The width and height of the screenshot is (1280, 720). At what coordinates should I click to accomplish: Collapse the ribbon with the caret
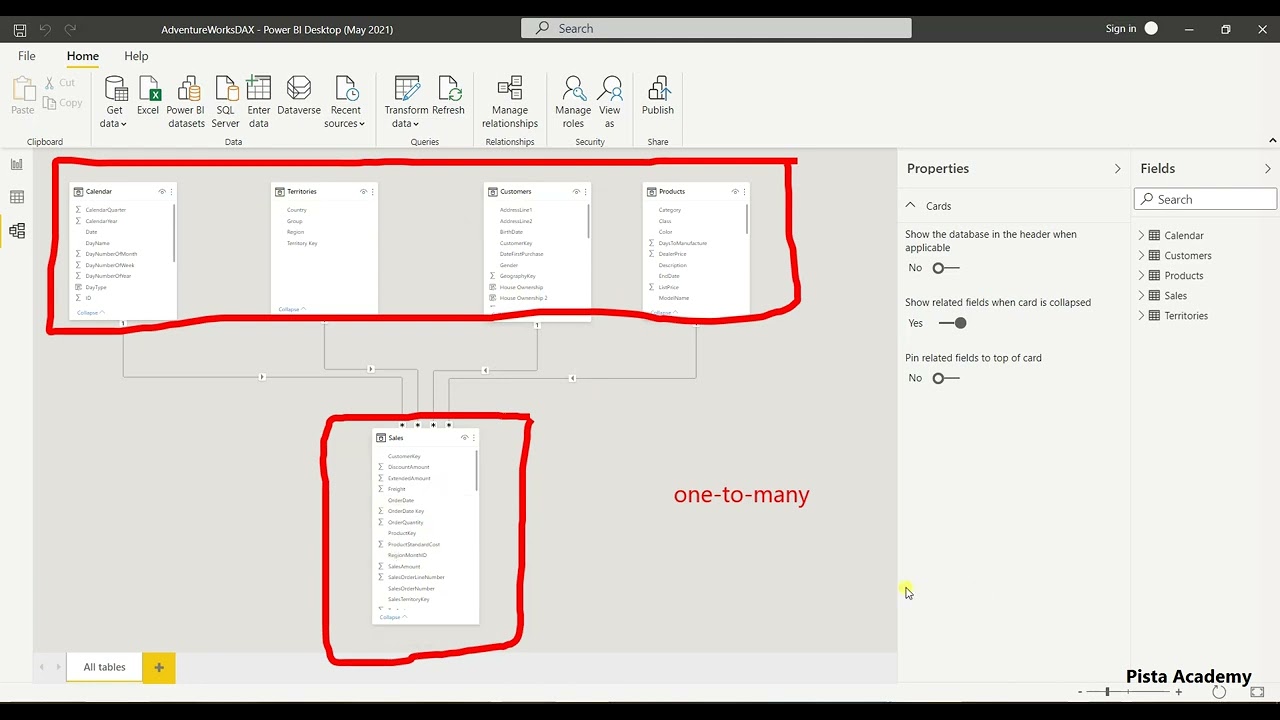[x=1272, y=141]
